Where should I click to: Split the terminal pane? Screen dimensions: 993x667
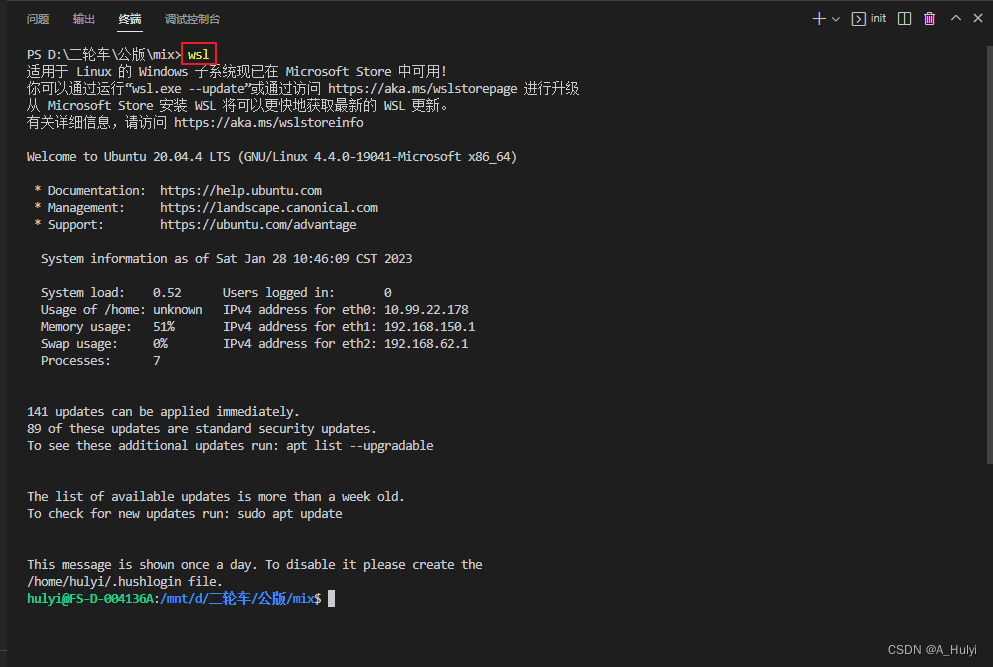[904, 17]
